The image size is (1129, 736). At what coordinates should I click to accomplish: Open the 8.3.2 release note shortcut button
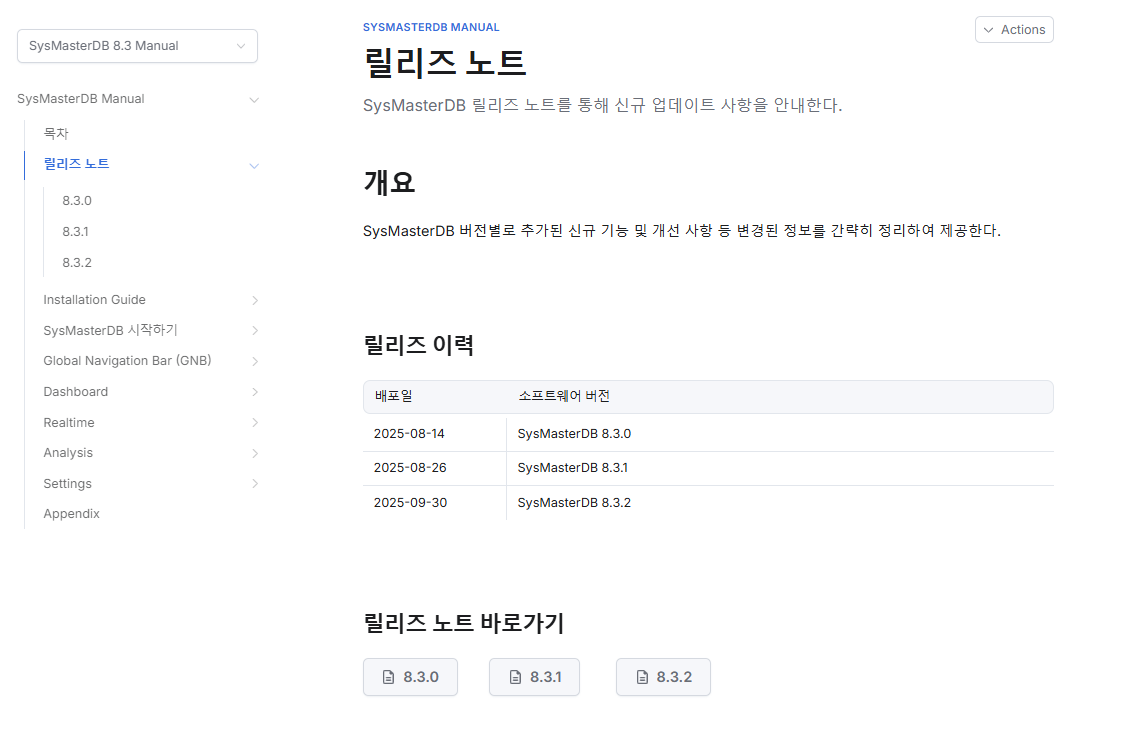tap(663, 677)
